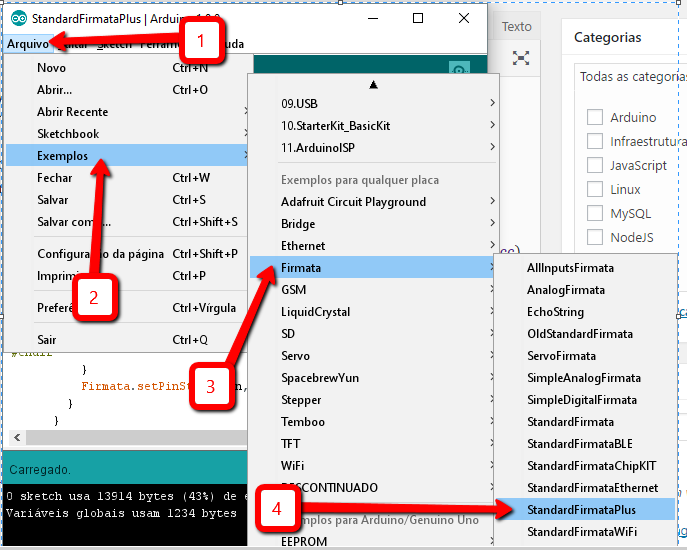Open the 'Todas as categorias' dropdown

[x=631, y=77]
